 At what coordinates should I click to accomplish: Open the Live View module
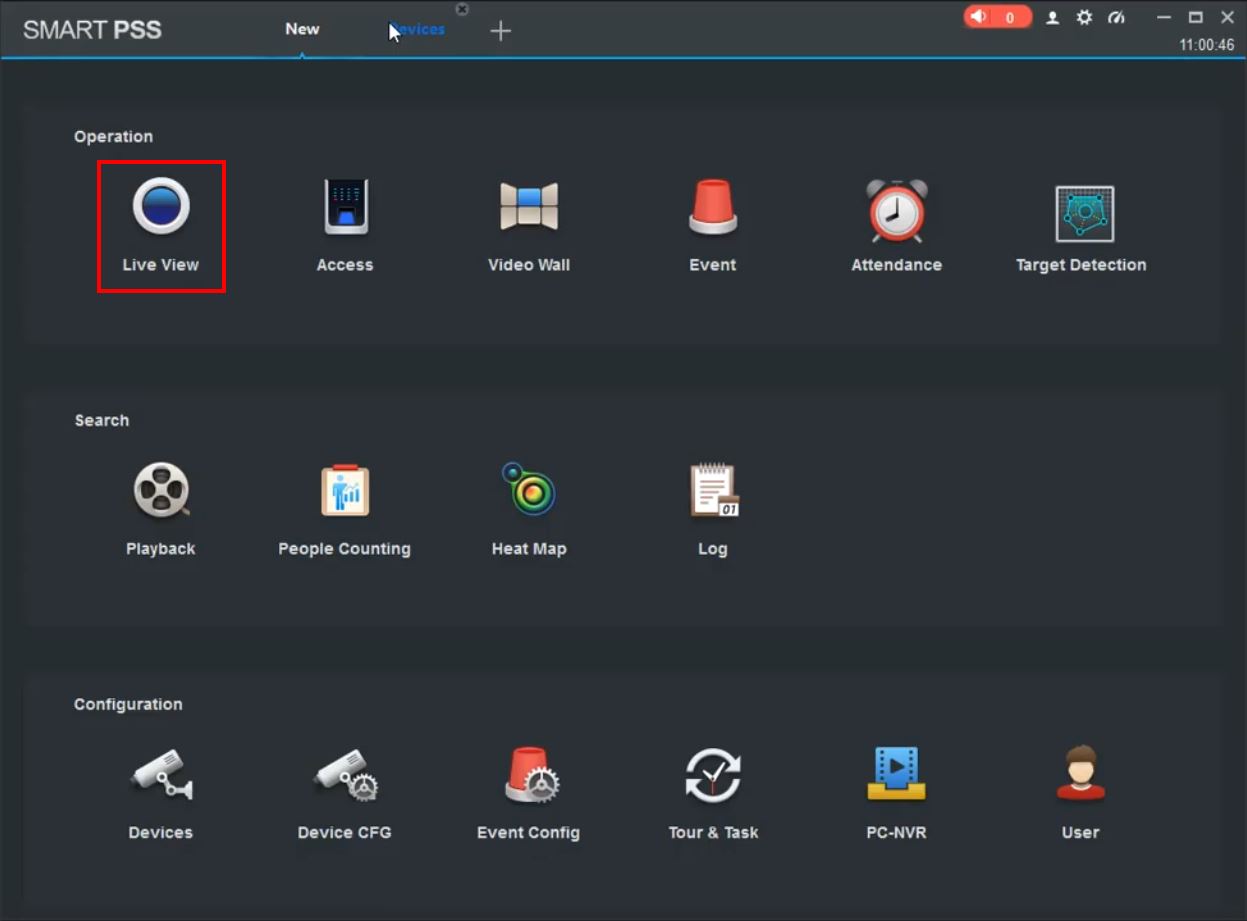click(160, 207)
